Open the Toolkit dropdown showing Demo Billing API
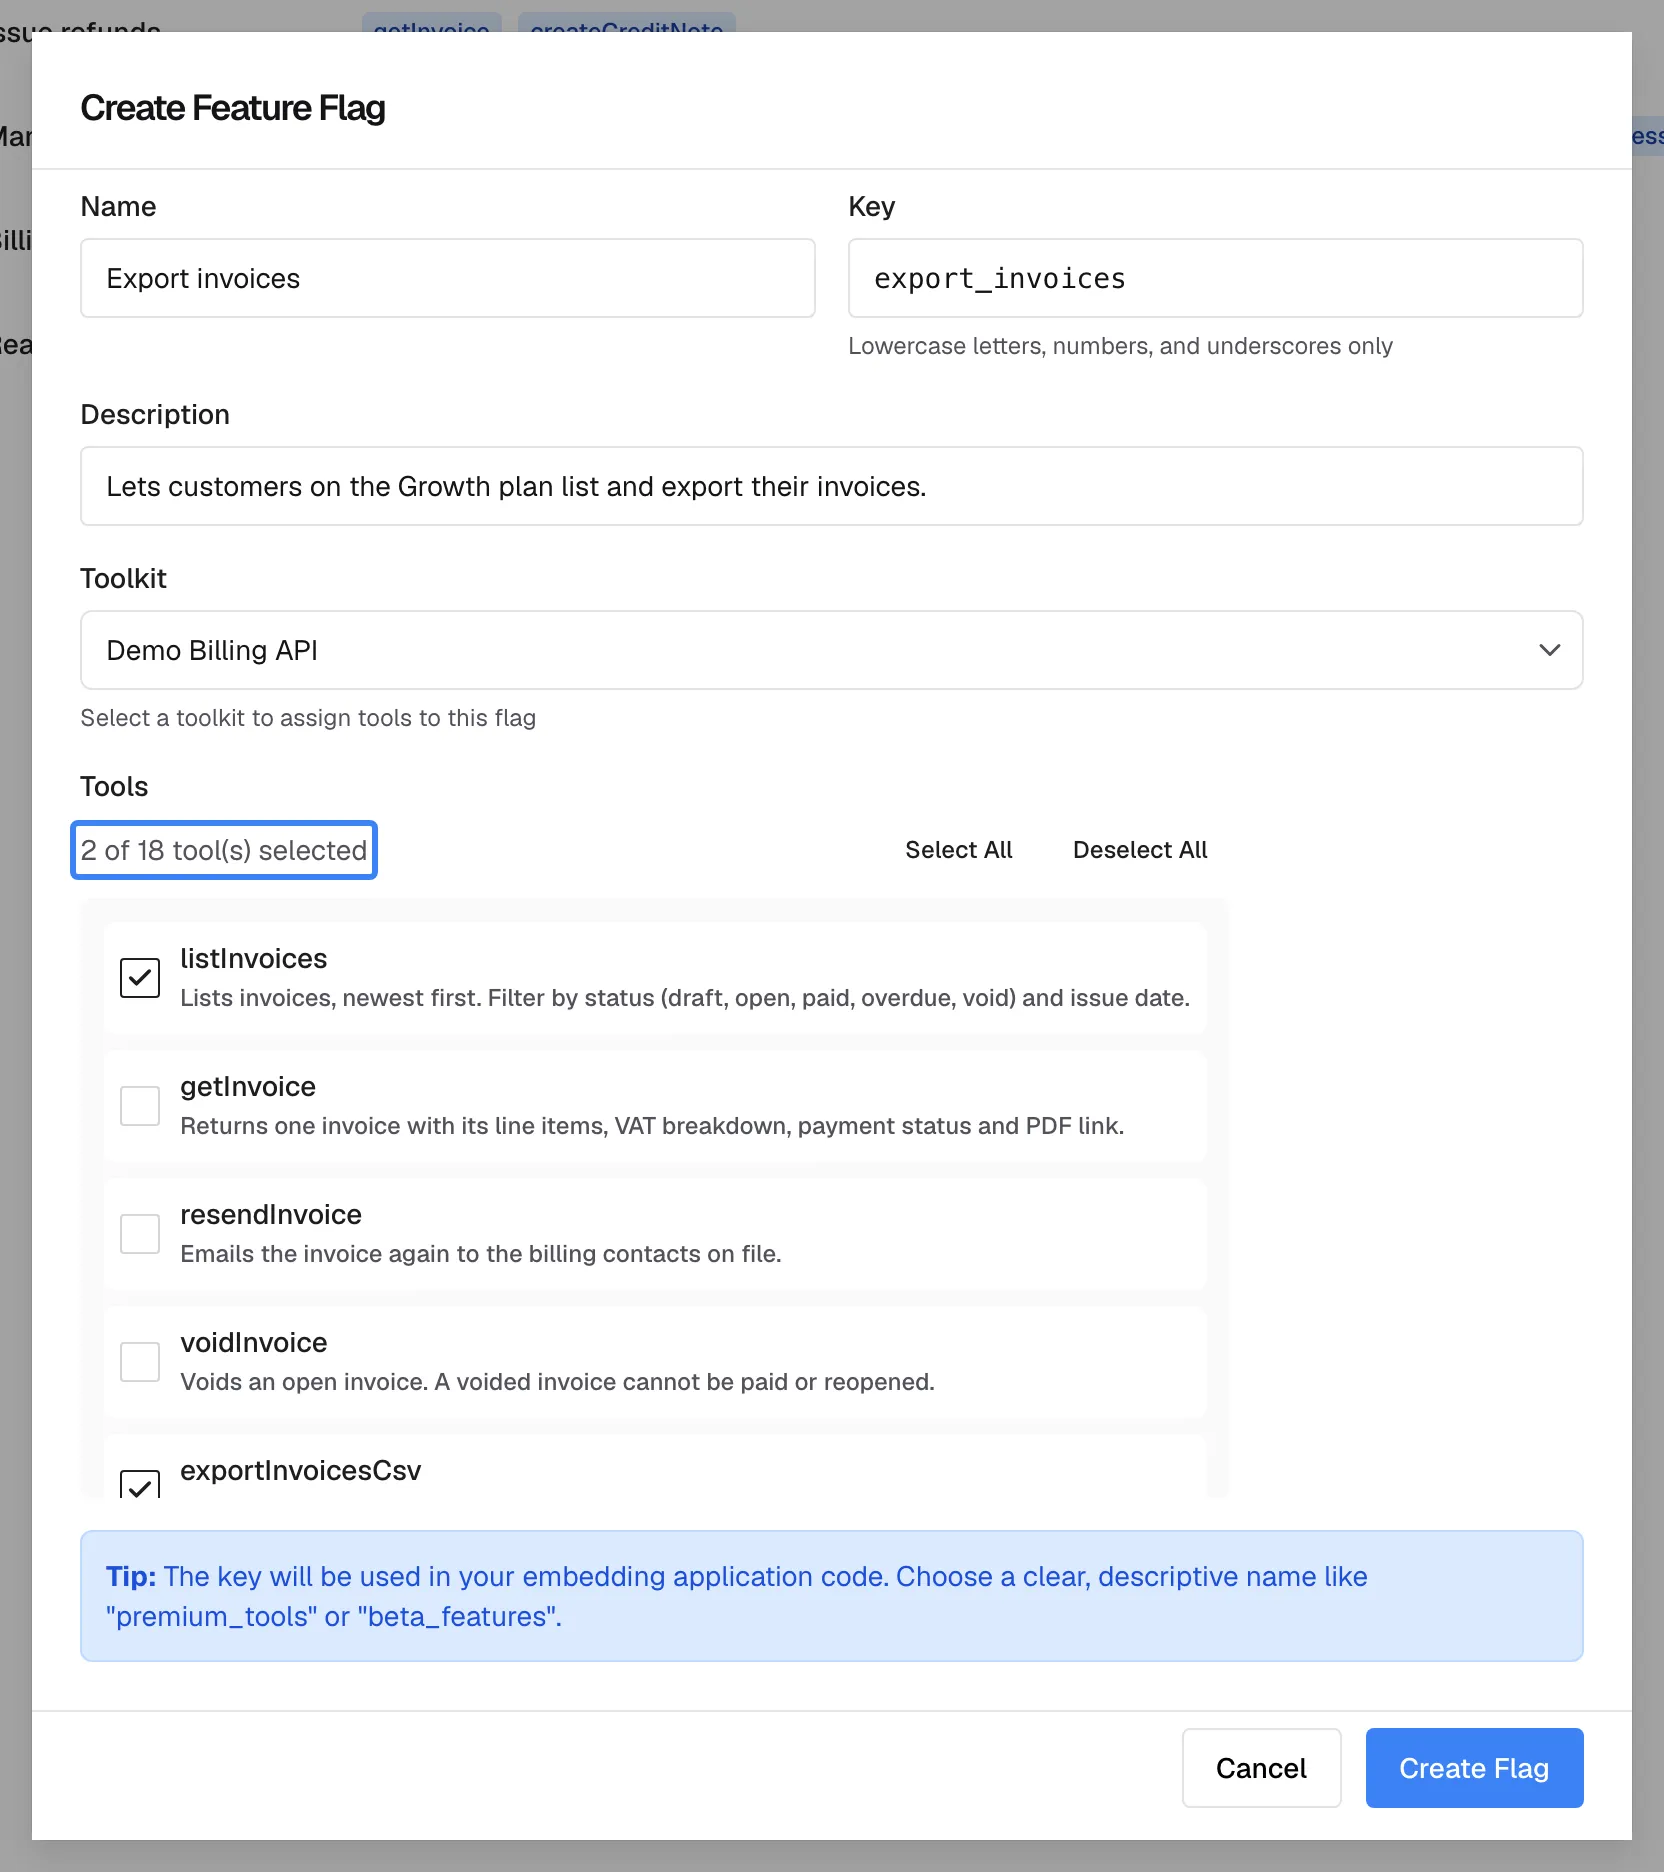Image resolution: width=1664 pixels, height=1872 pixels. tap(832, 650)
